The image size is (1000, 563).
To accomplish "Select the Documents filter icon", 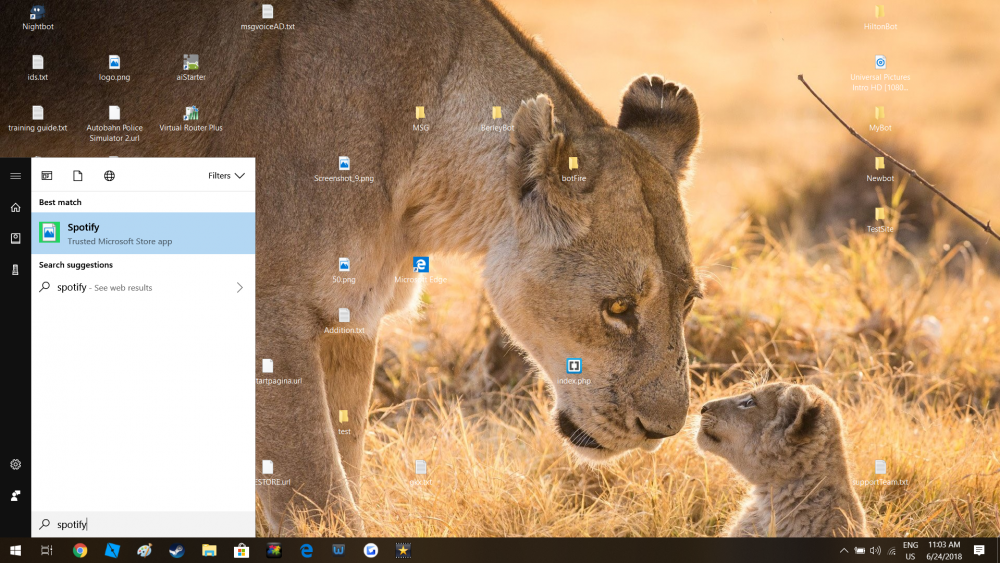I will (x=78, y=176).
